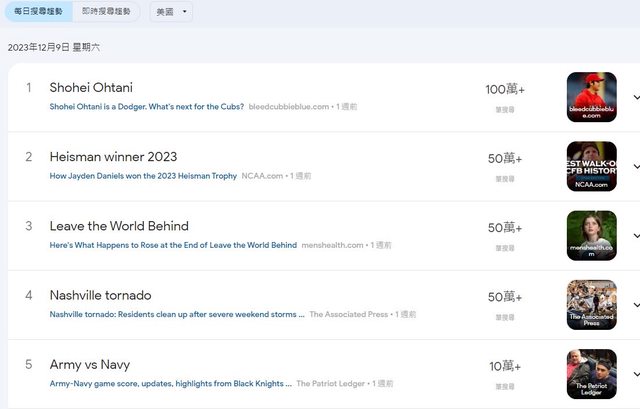
Task: Open Nashville tornado residents clean up article
Action: coord(177,314)
